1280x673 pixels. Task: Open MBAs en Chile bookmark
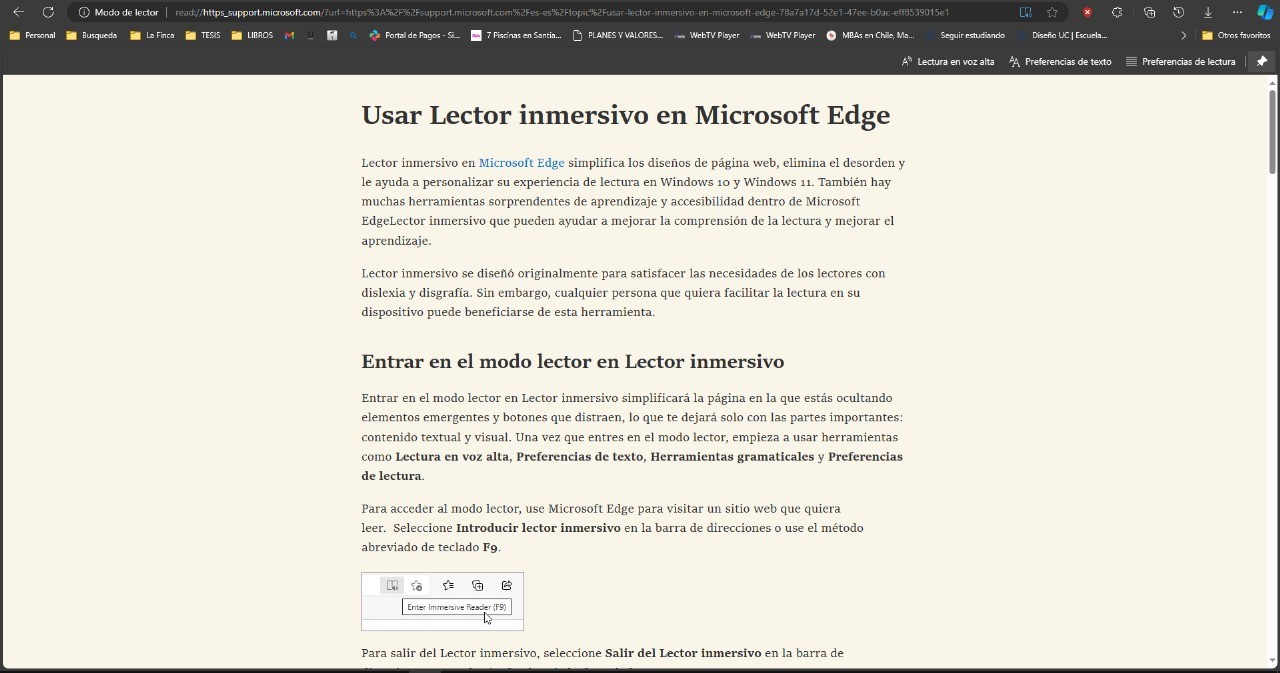click(870, 35)
